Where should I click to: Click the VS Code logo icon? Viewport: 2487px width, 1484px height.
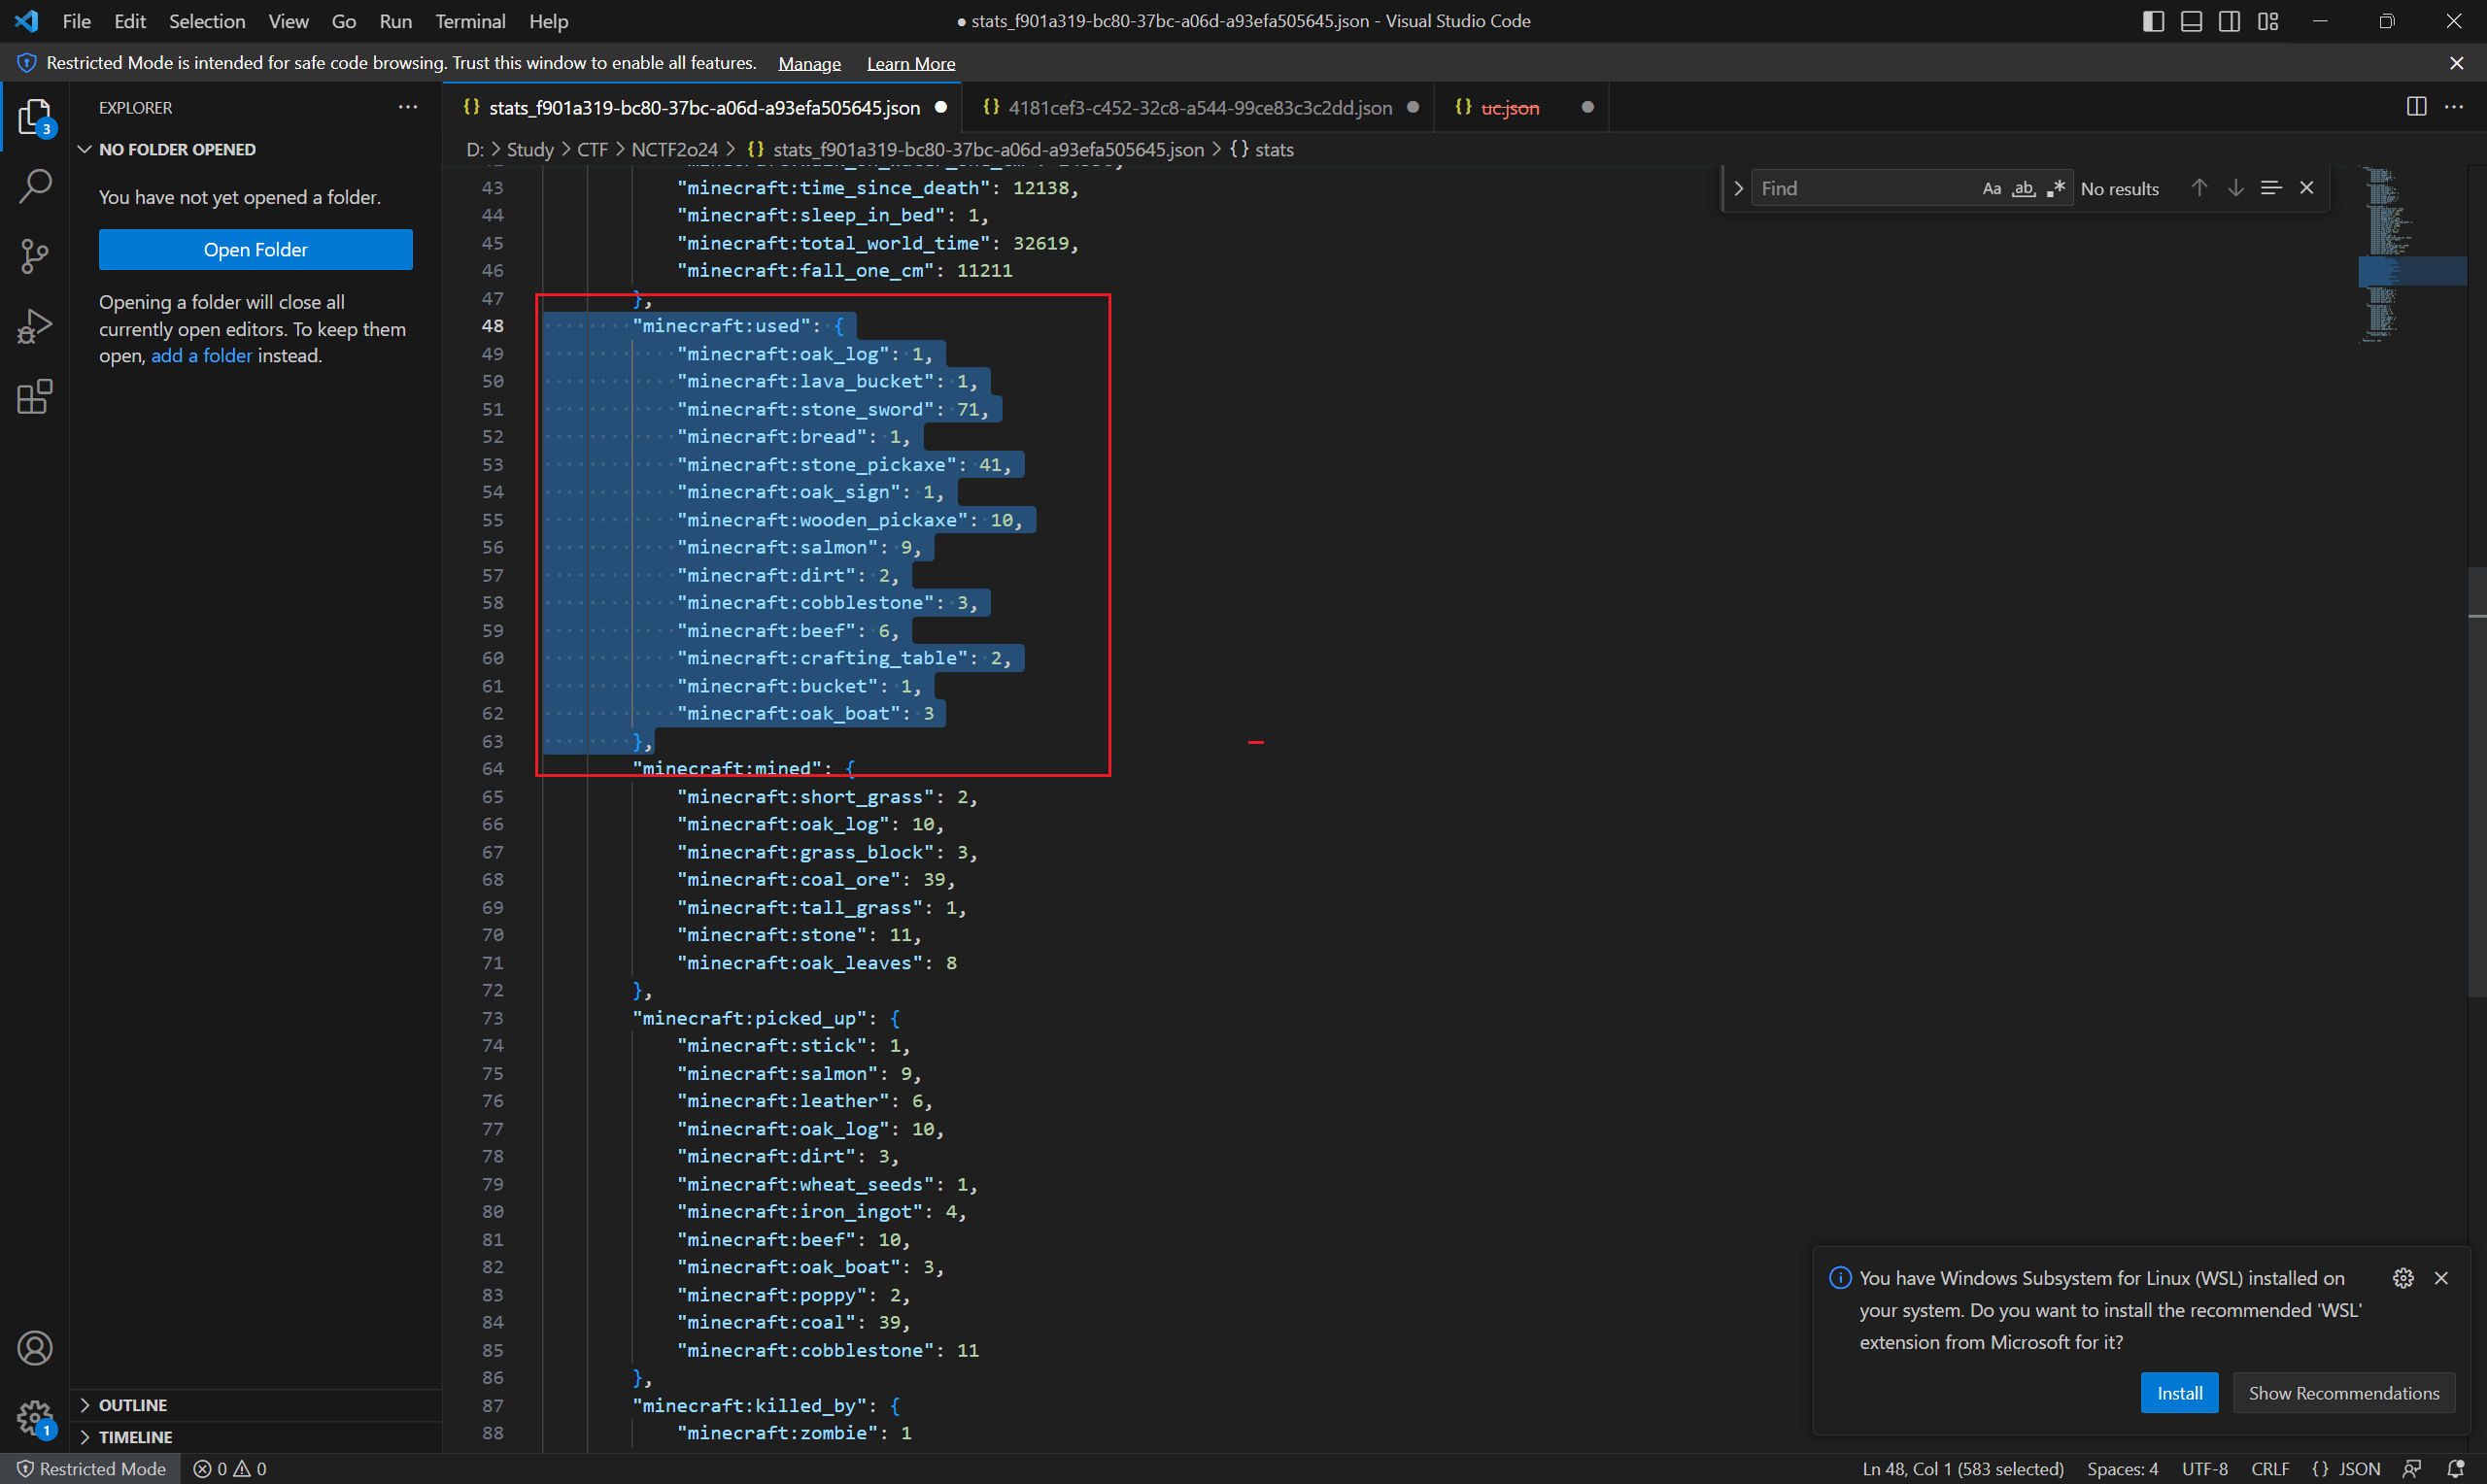(27, 21)
